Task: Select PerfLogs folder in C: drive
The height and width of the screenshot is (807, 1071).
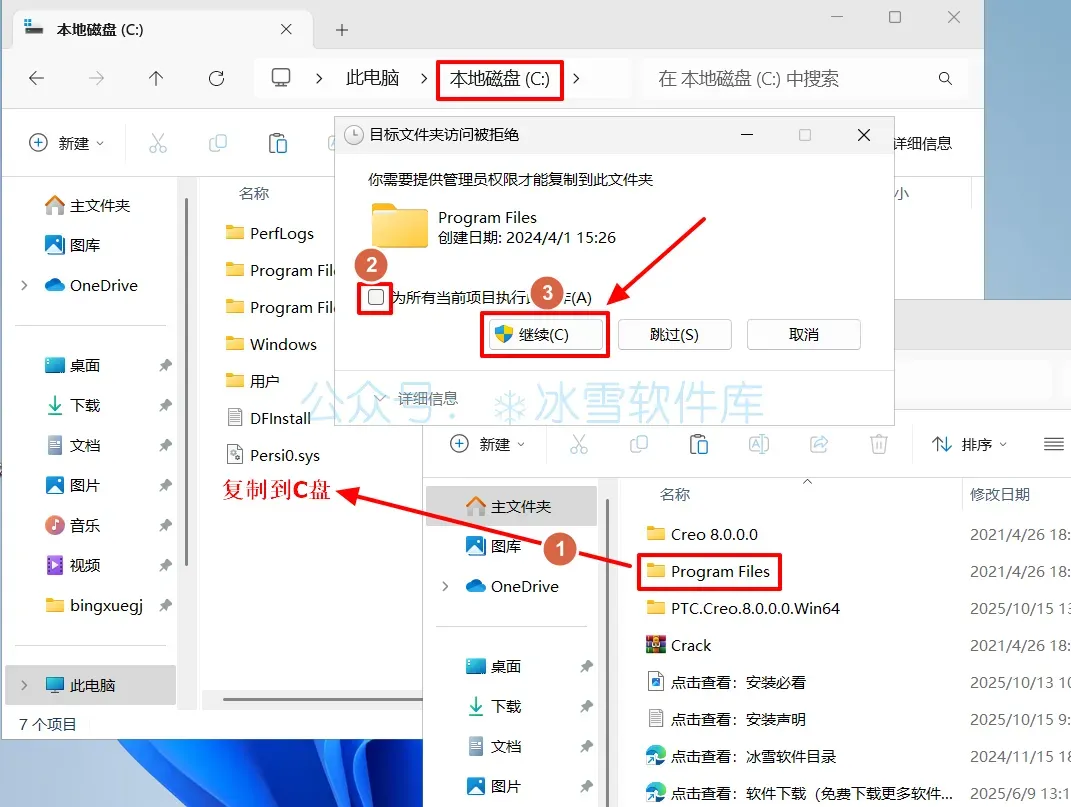Action: (270, 233)
